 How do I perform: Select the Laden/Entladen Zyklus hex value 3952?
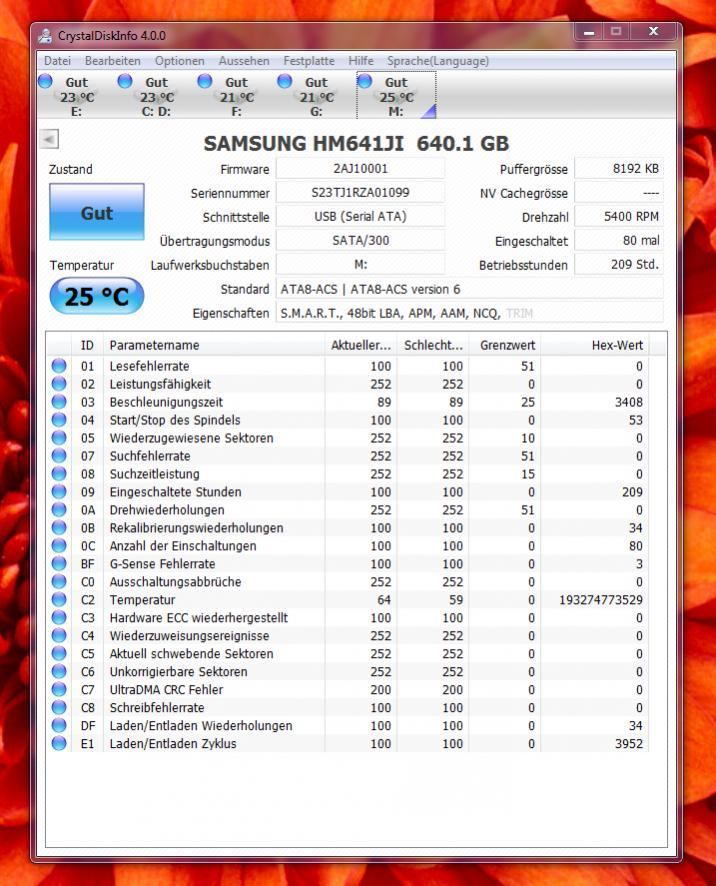tap(628, 744)
